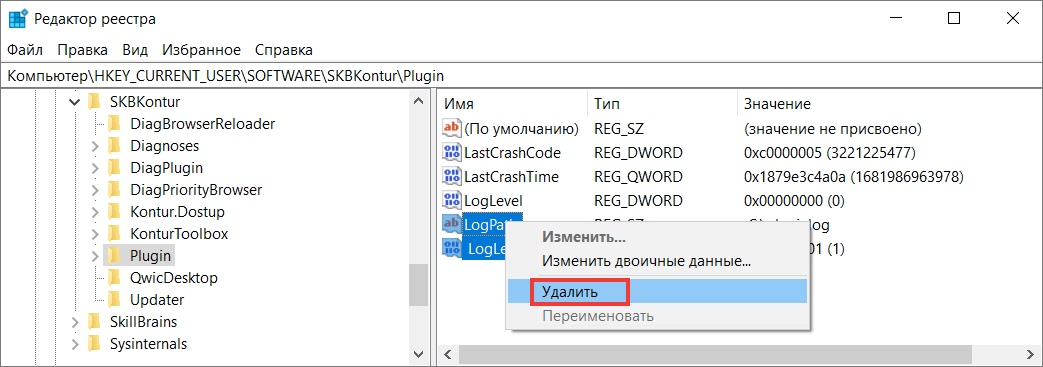Click the Registry Editor app icon in title bar
The width and height of the screenshot is (1043, 367).
click(17, 19)
